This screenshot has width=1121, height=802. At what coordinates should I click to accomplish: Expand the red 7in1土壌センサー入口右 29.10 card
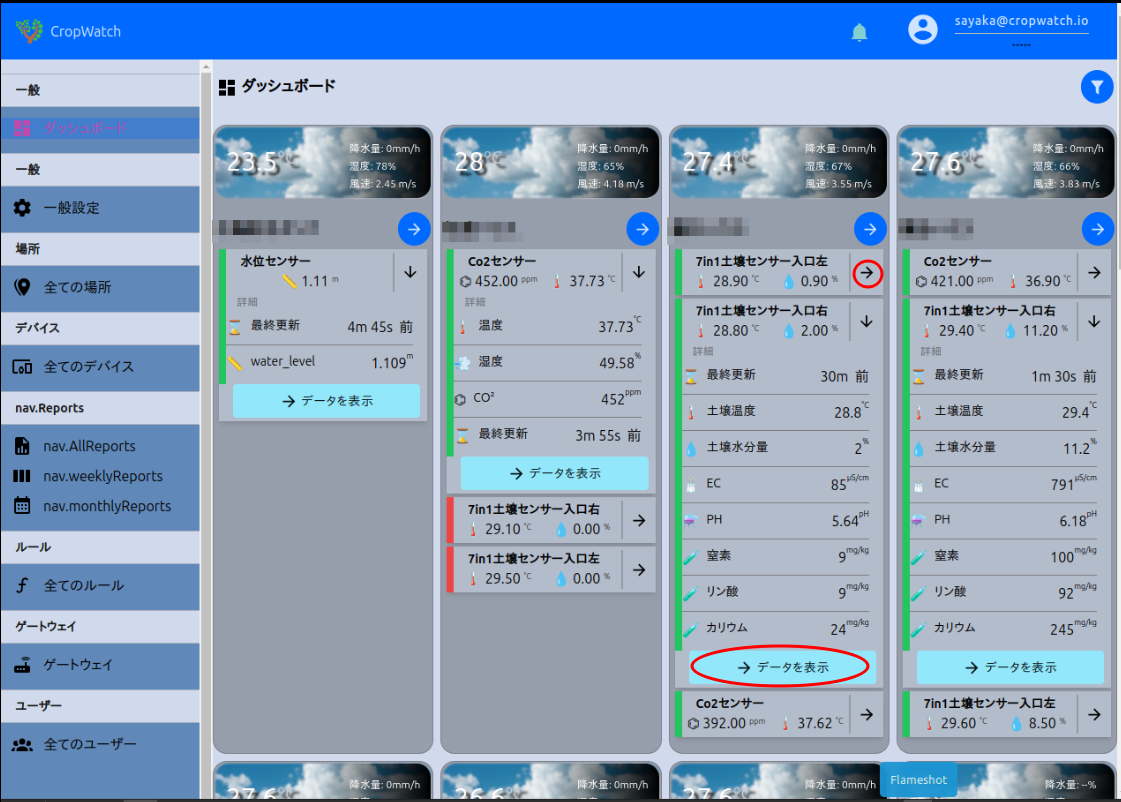pos(638,520)
